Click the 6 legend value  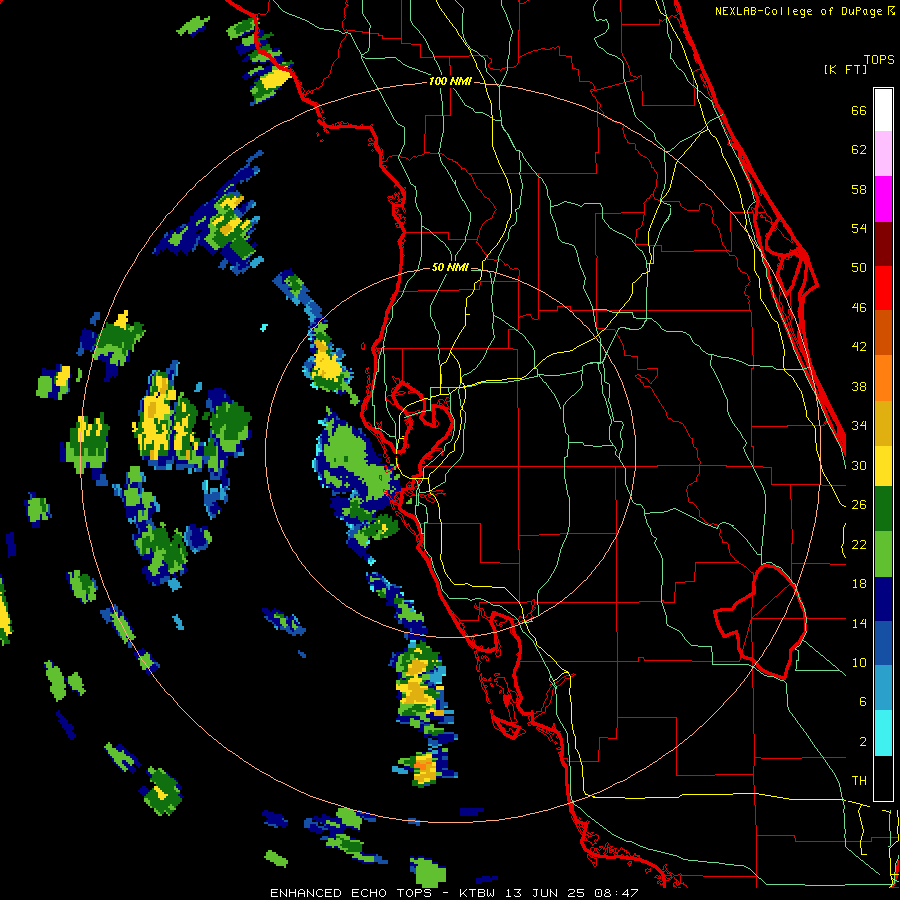coord(862,701)
